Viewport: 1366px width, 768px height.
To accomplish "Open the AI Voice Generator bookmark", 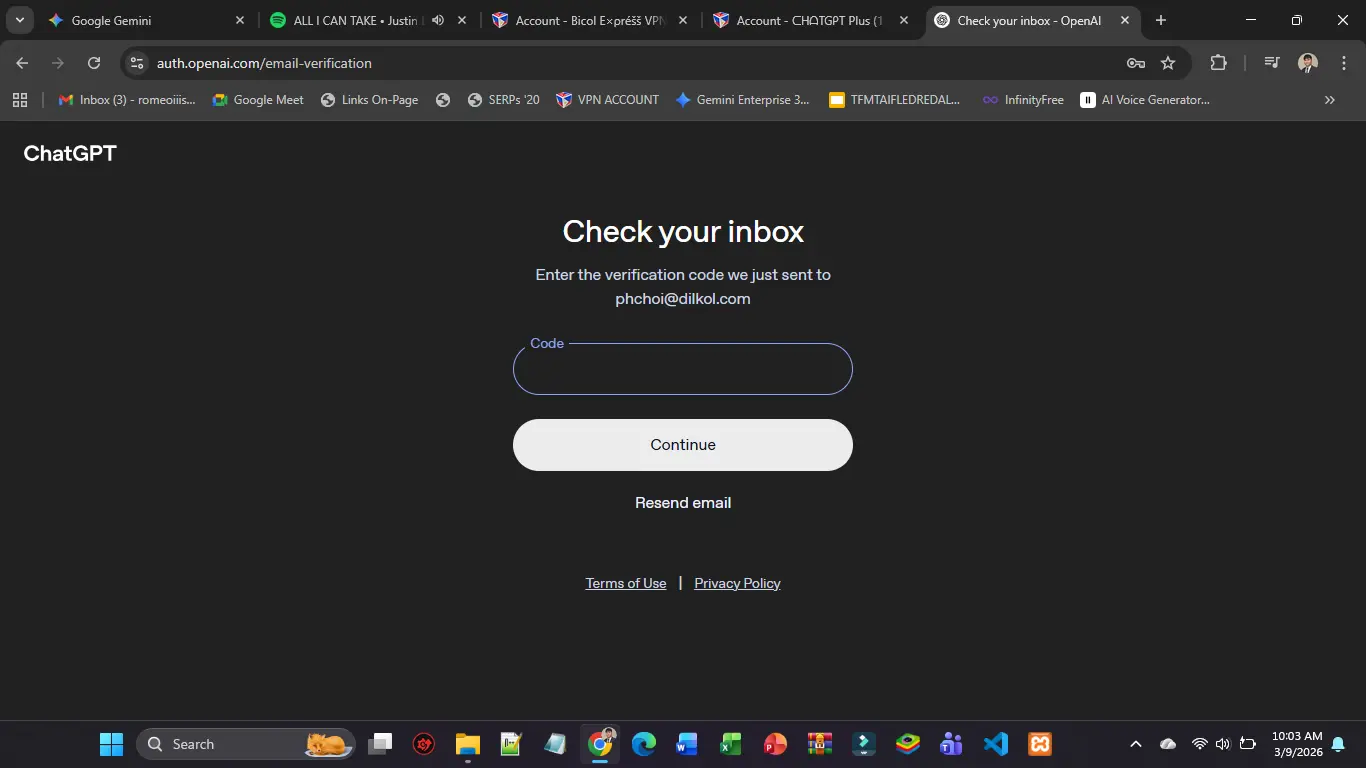I will pyautogui.click(x=1145, y=100).
